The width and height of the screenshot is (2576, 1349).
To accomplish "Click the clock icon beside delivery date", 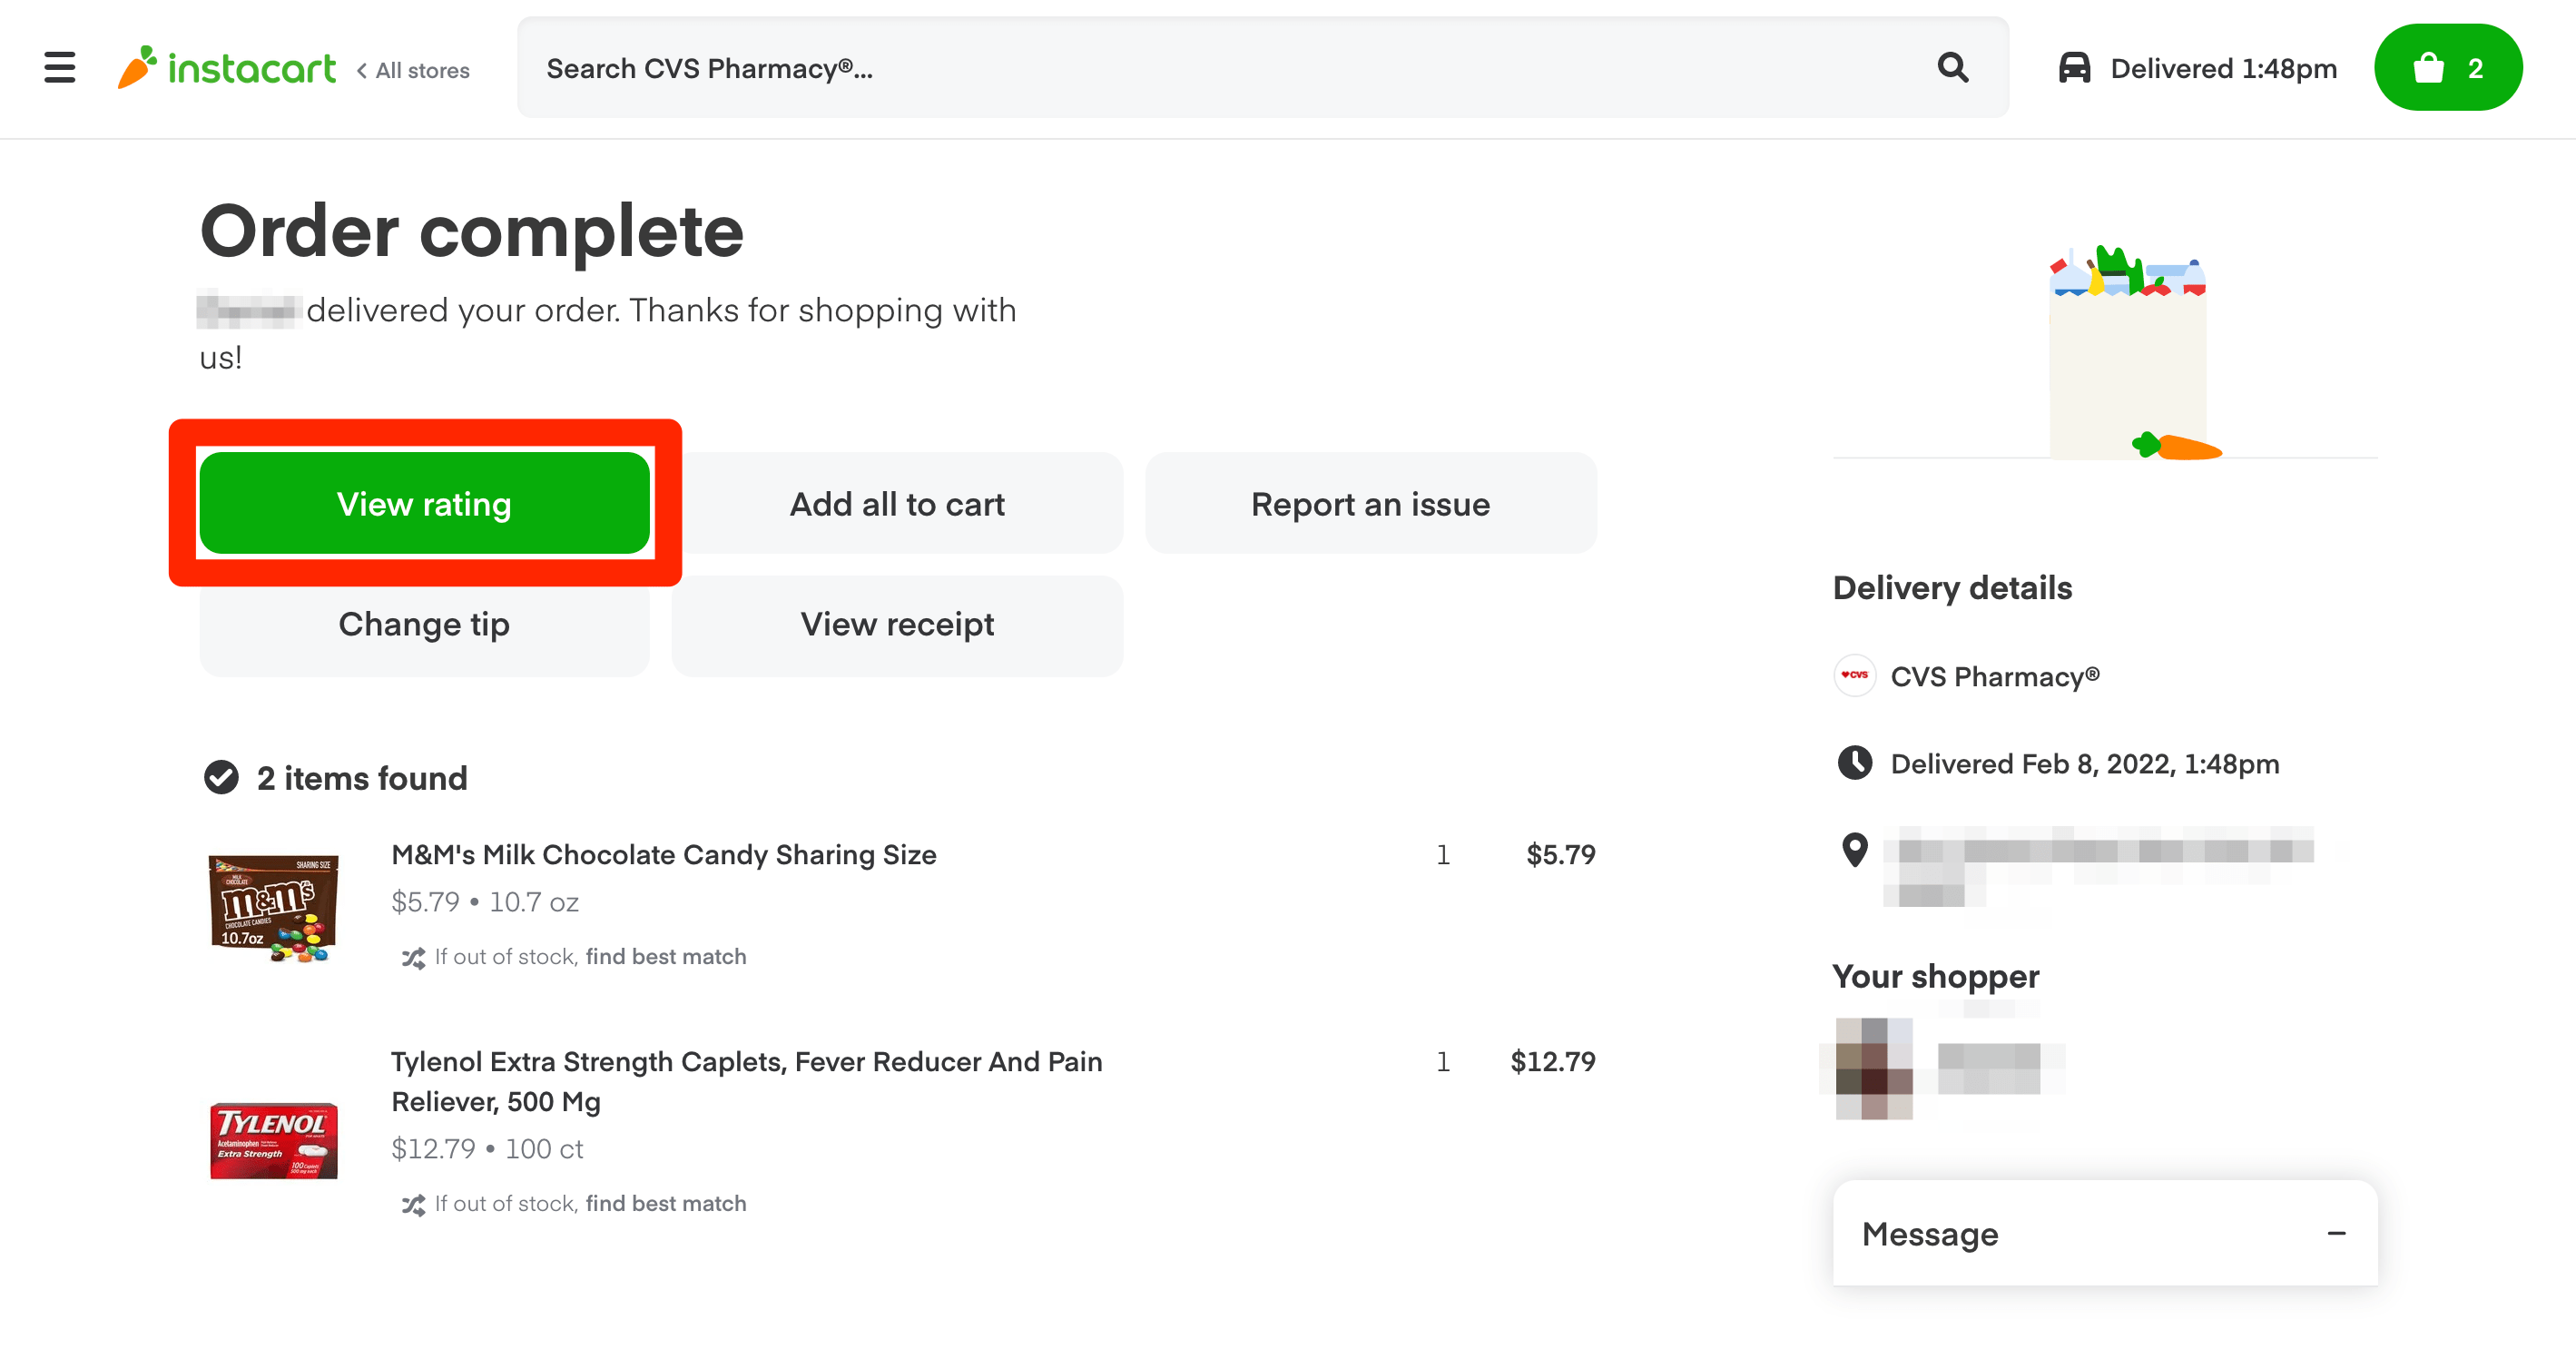I will click(1855, 763).
